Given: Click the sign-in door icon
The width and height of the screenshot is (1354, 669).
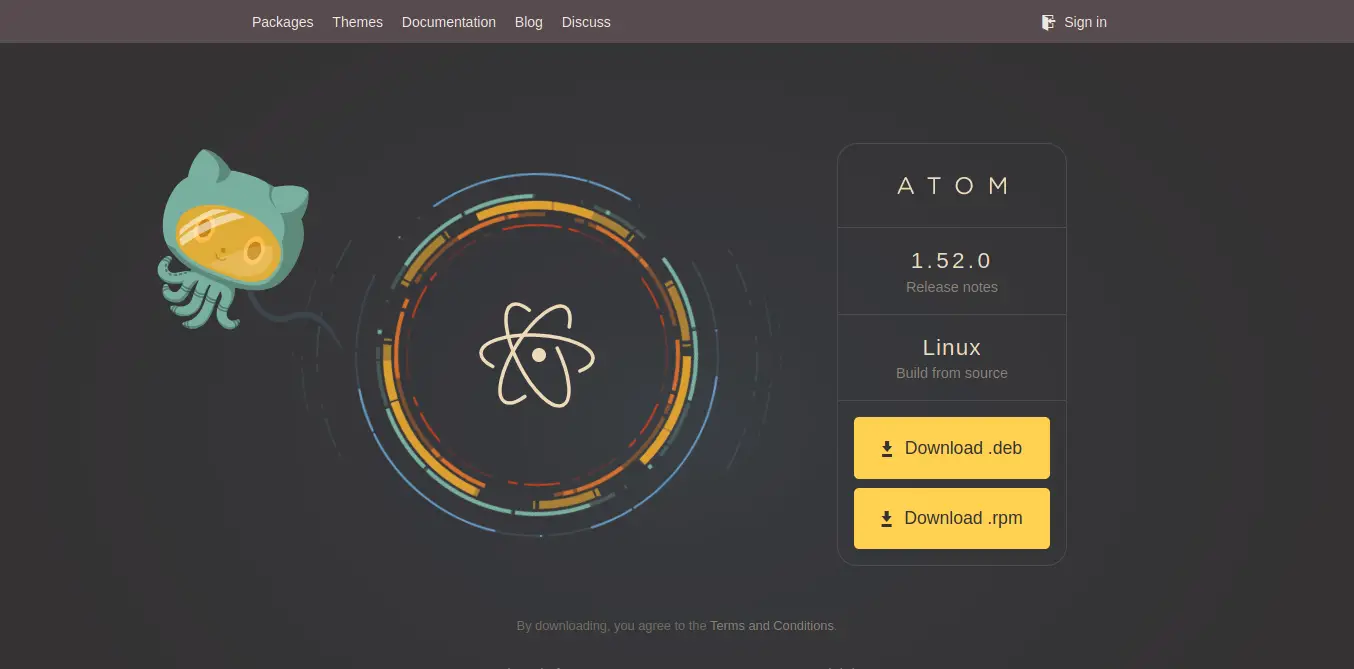Looking at the screenshot, I should point(1048,22).
